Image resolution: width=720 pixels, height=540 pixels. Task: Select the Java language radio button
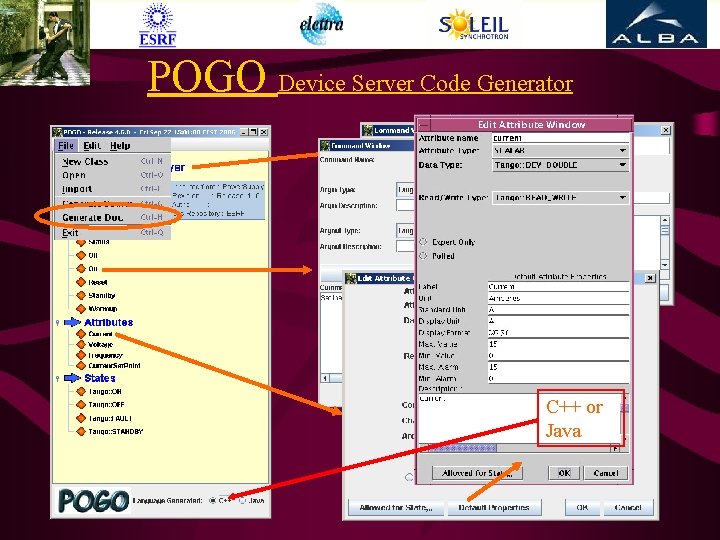[242, 501]
